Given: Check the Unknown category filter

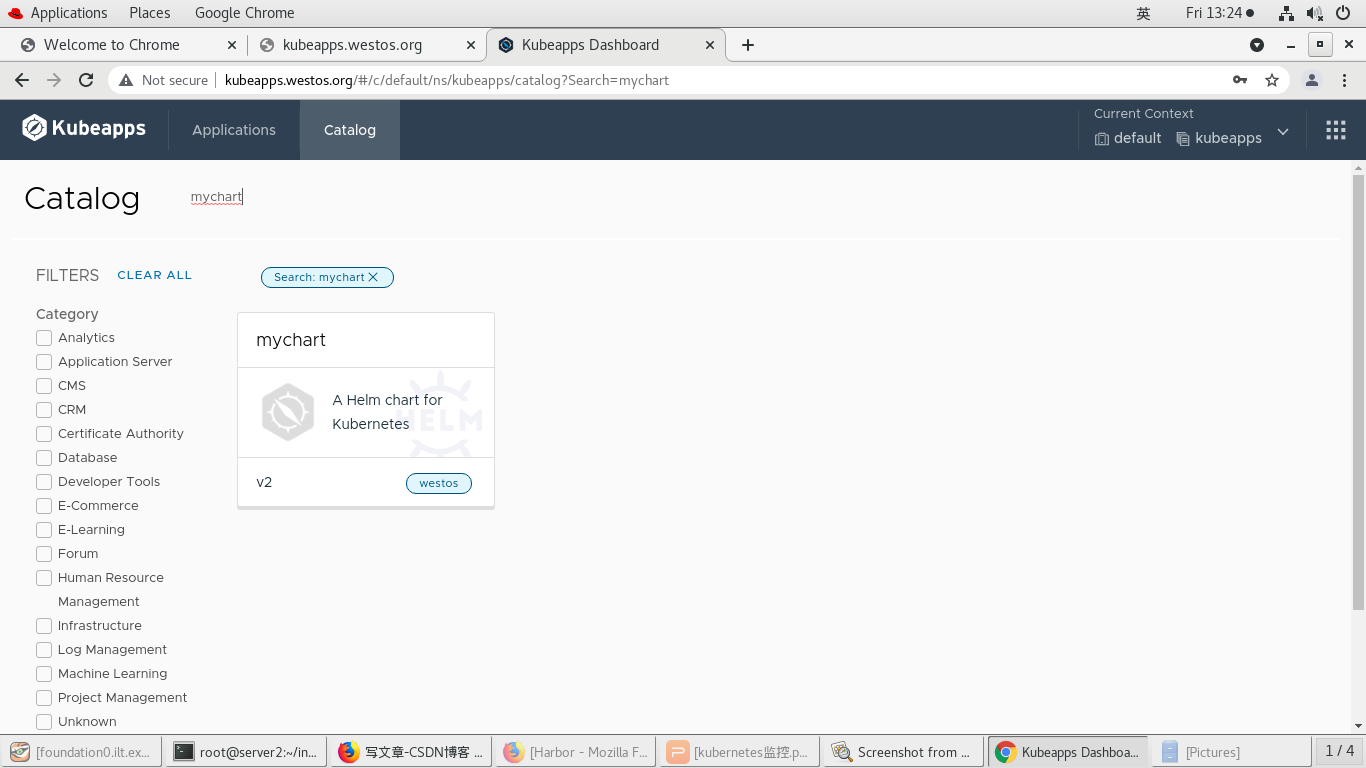Looking at the screenshot, I should (x=44, y=722).
